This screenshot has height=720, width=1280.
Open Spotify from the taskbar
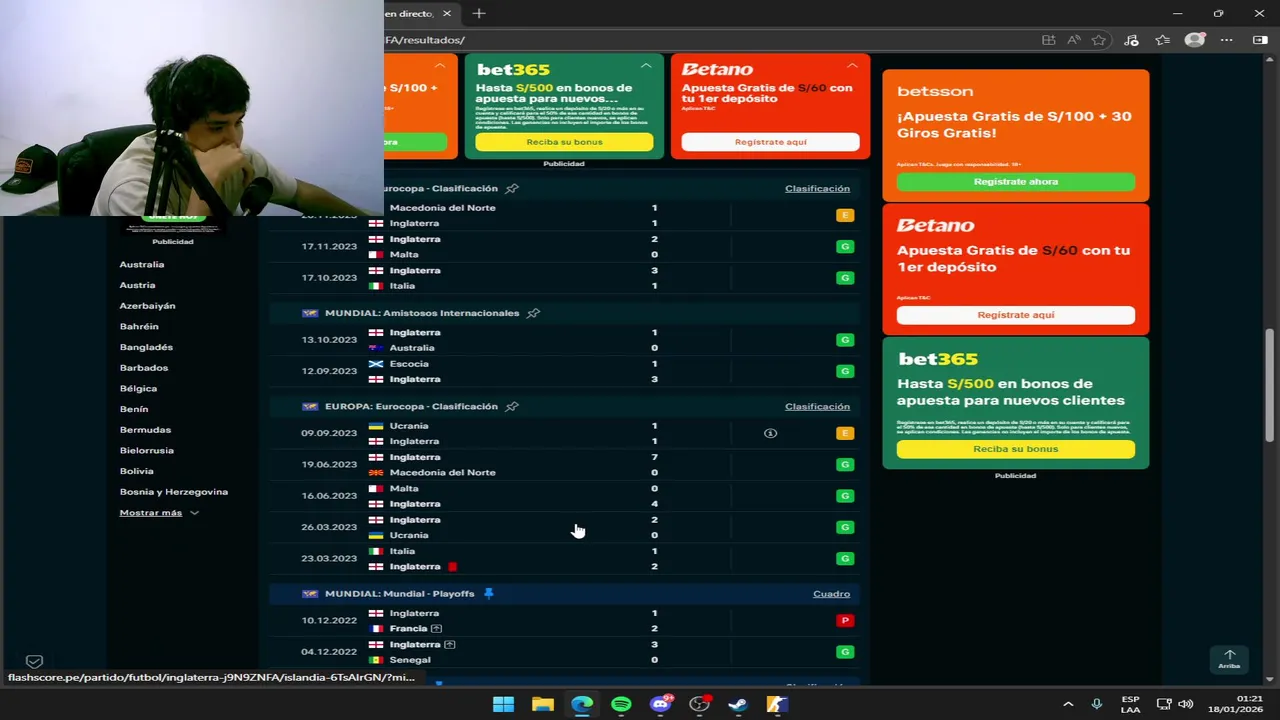[621, 704]
